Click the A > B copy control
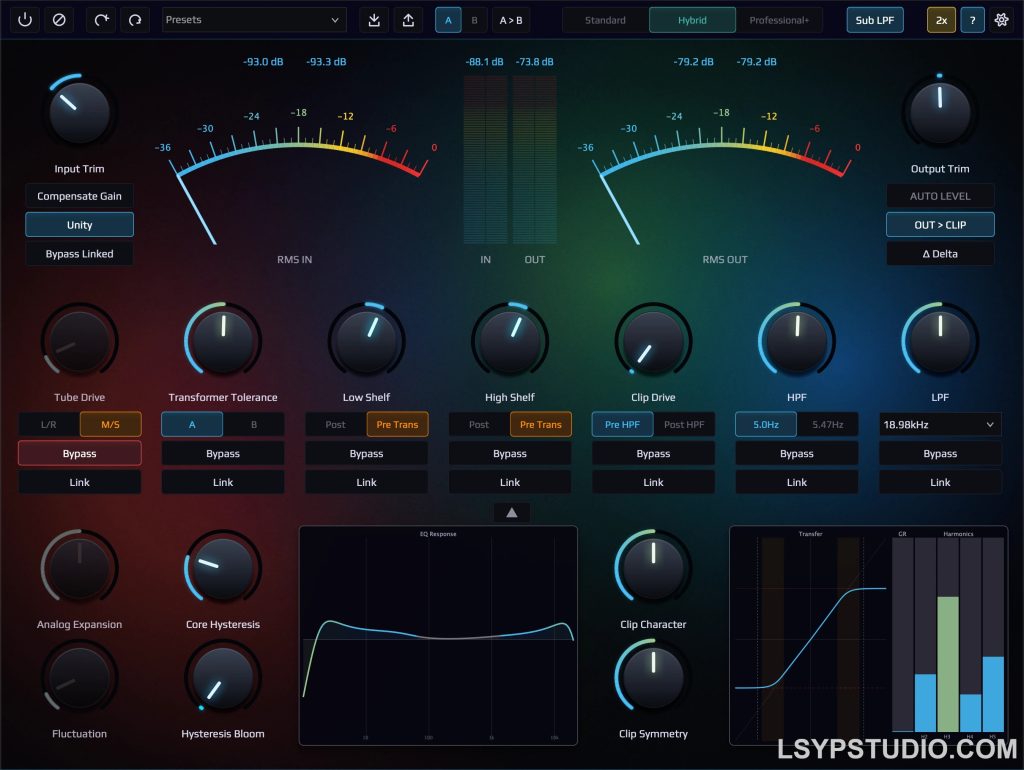Screen dimensions: 1024x770 pos(511,19)
